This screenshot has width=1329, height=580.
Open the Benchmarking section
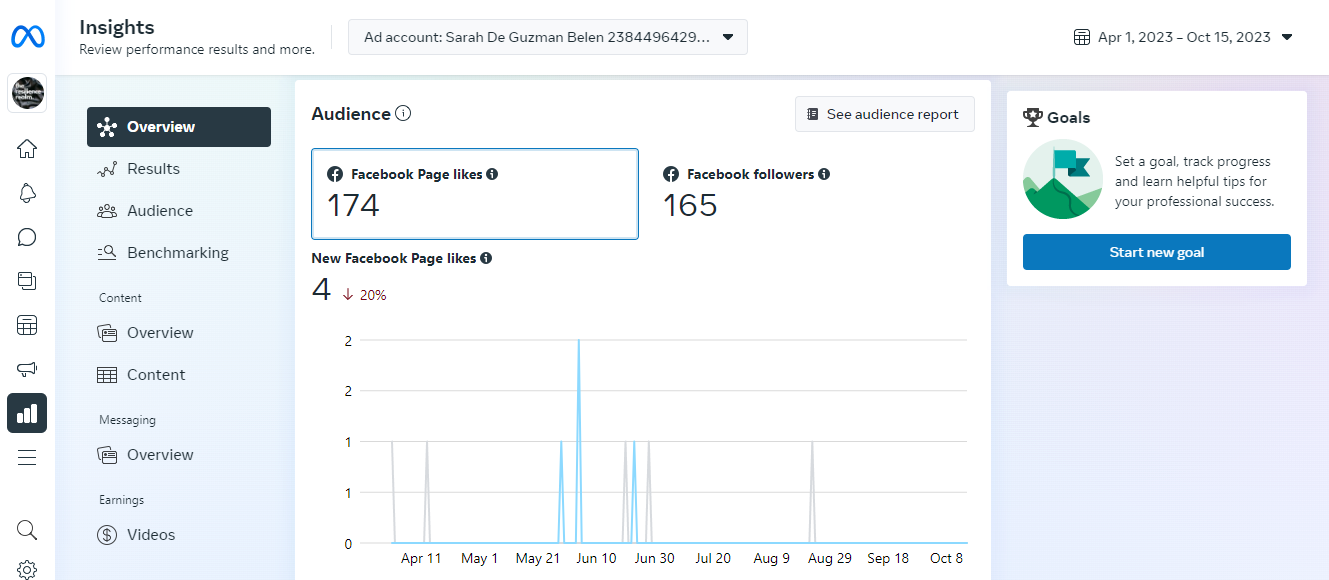(177, 253)
